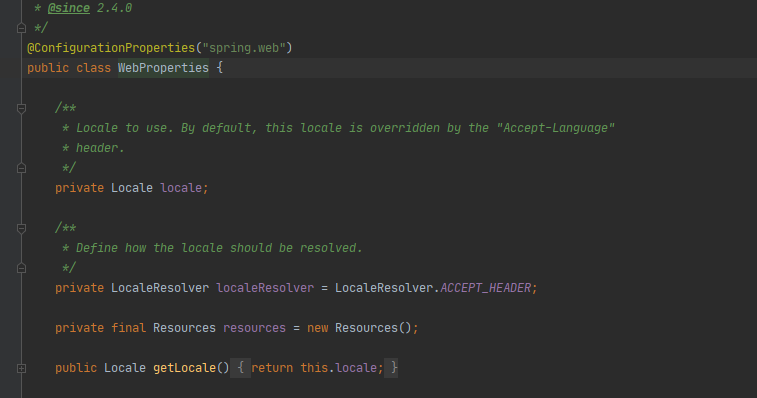757x398 pixels.
Task: Click the 'return' keyword
Action: [x=272, y=368]
